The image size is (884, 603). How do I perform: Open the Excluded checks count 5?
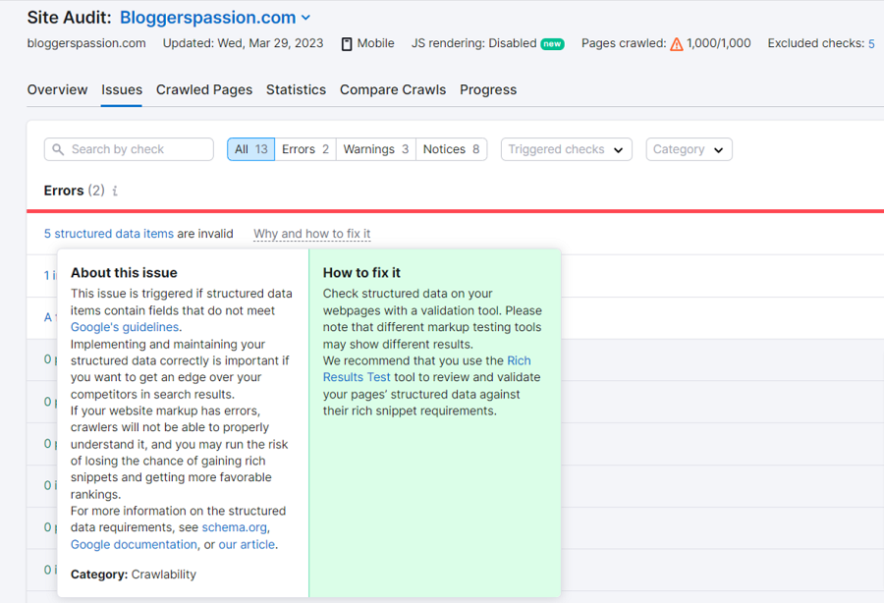click(x=871, y=43)
